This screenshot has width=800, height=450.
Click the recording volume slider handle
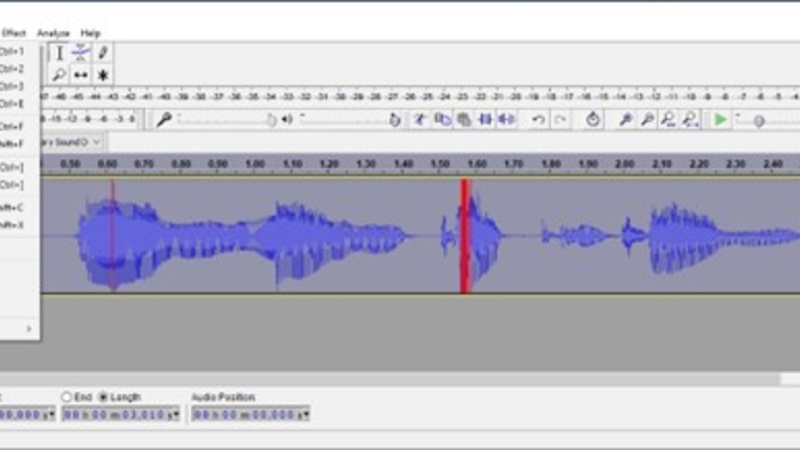271,119
